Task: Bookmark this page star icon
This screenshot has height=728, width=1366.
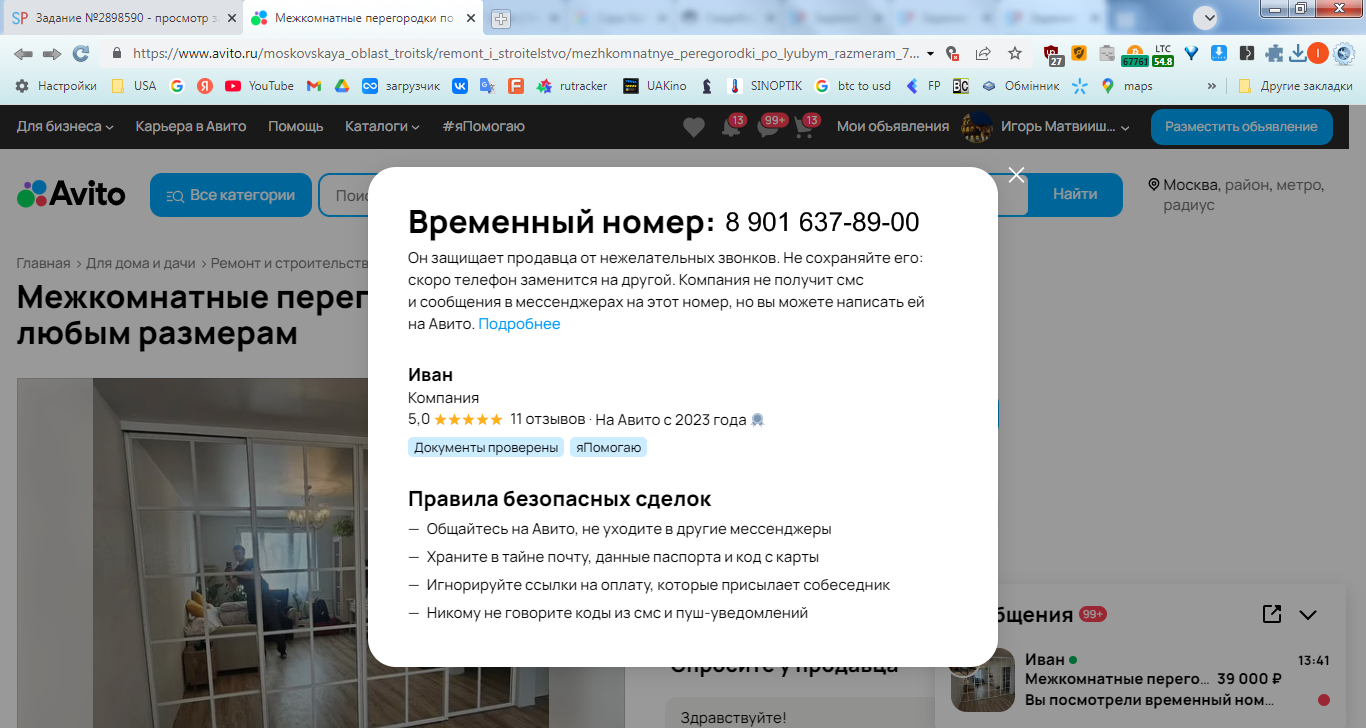Action: point(1015,53)
